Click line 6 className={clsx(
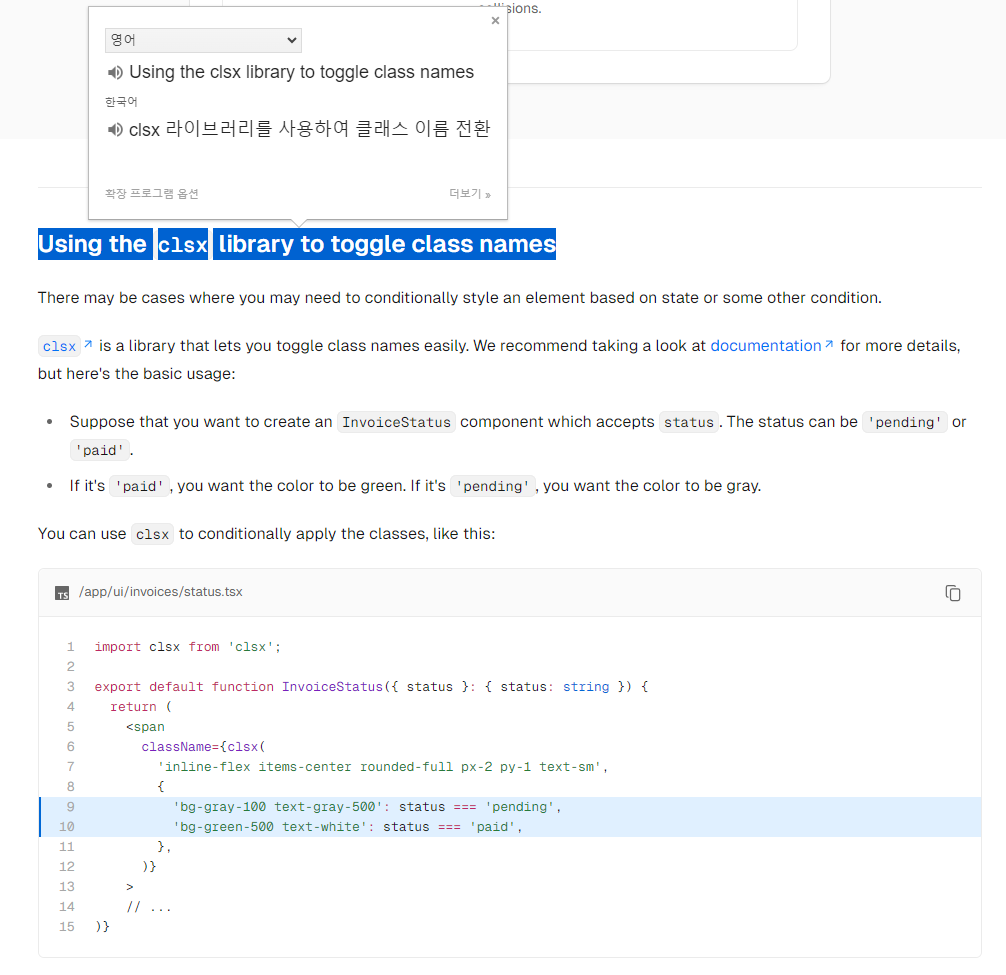 (x=203, y=747)
